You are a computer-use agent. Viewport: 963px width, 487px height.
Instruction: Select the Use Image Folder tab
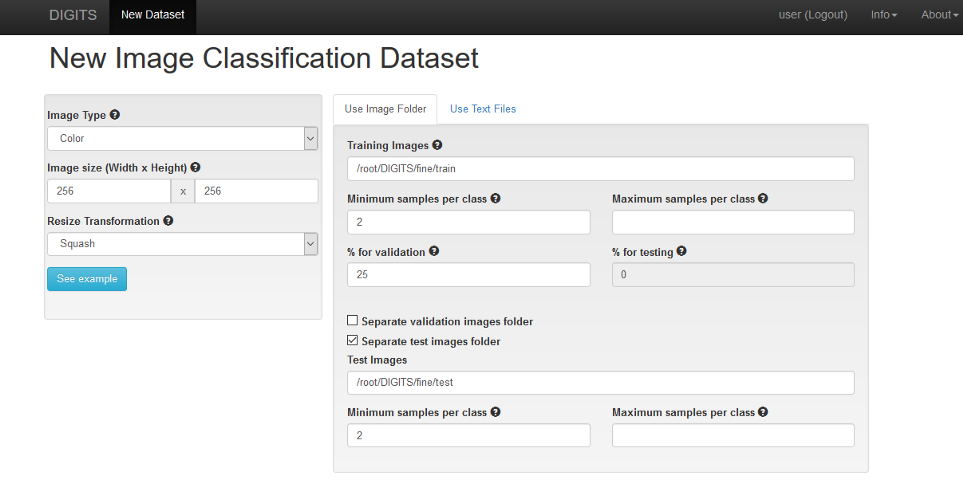pos(385,109)
